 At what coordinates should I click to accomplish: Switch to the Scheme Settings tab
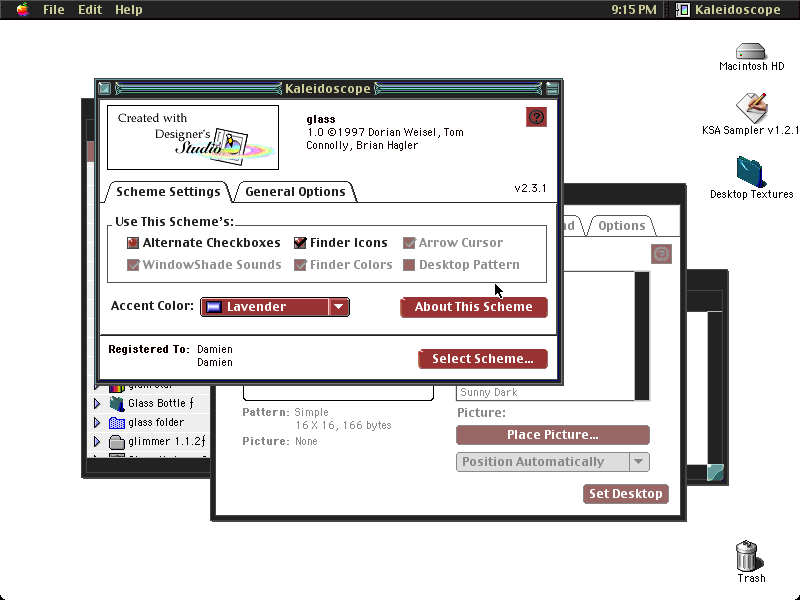pyautogui.click(x=168, y=192)
